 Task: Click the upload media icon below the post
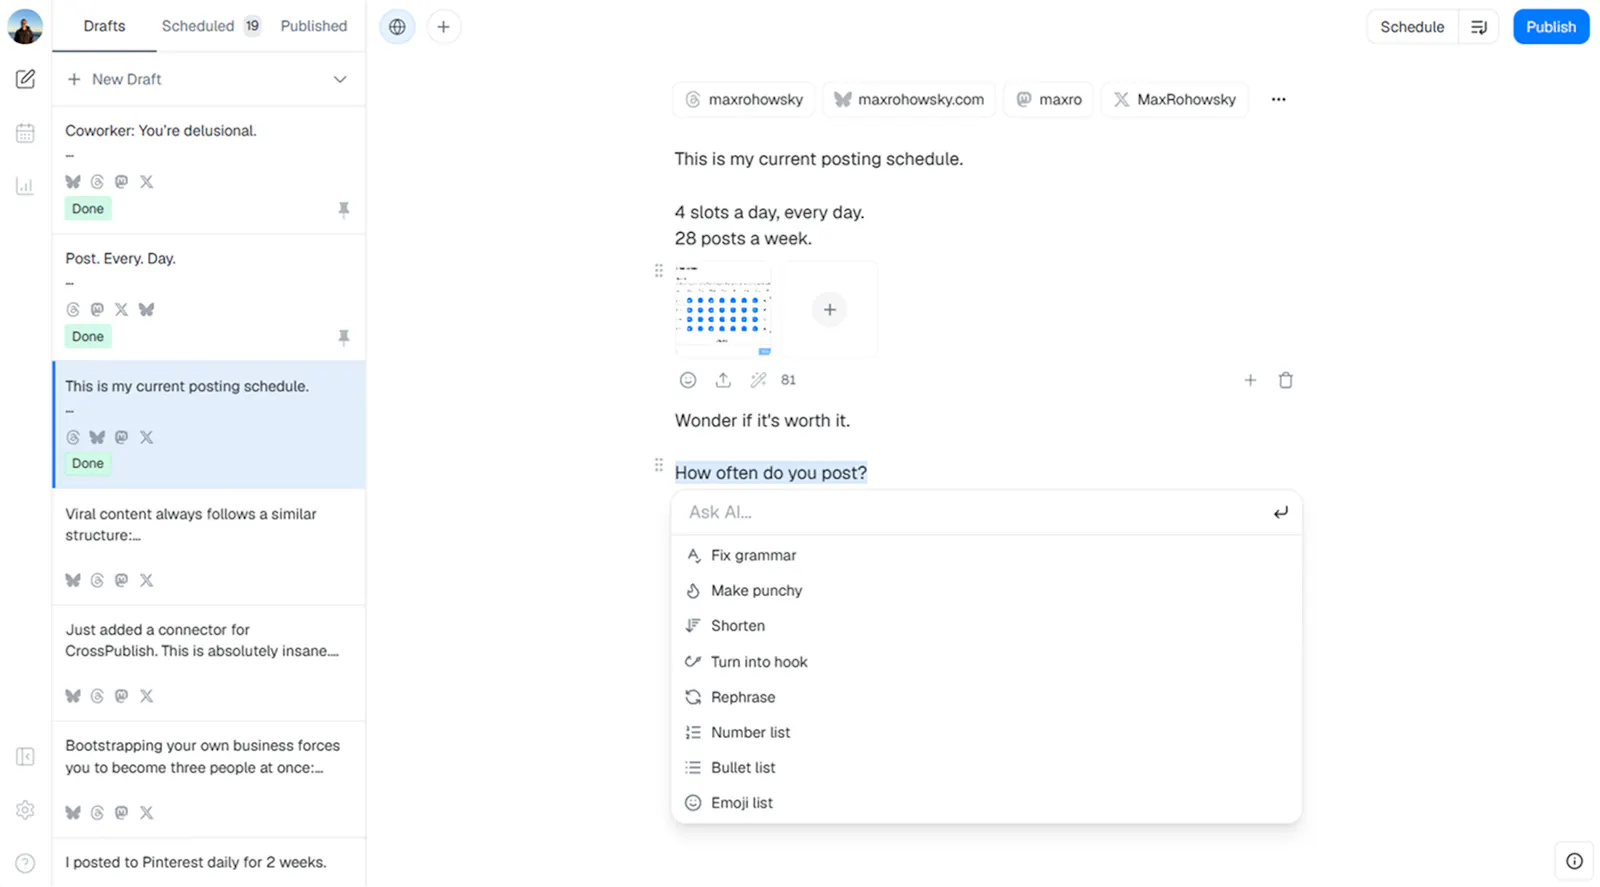[x=723, y=380]
